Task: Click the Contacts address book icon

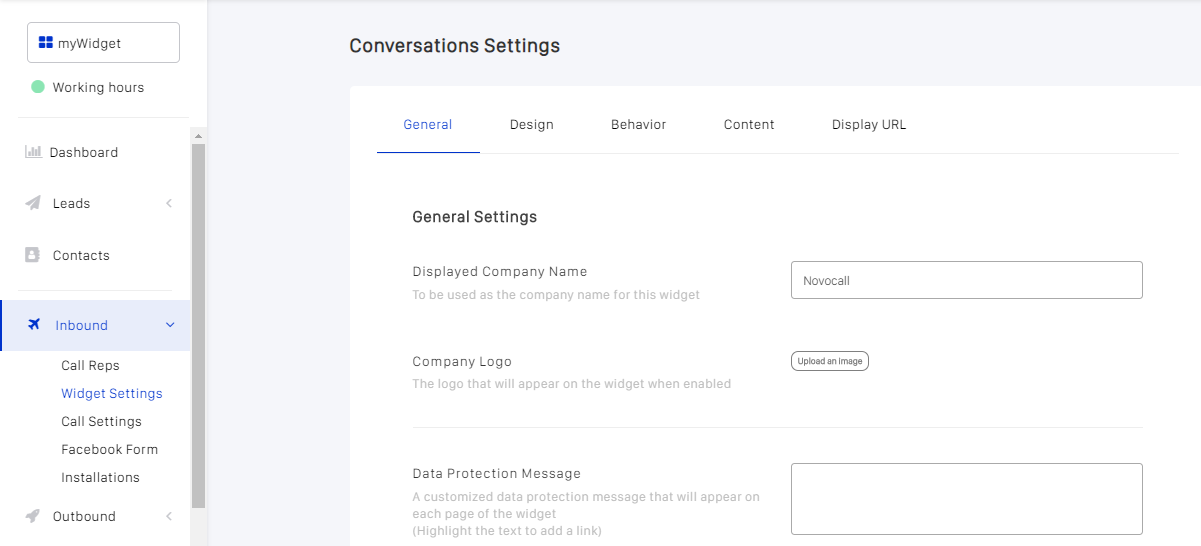Action: point(33,255)
